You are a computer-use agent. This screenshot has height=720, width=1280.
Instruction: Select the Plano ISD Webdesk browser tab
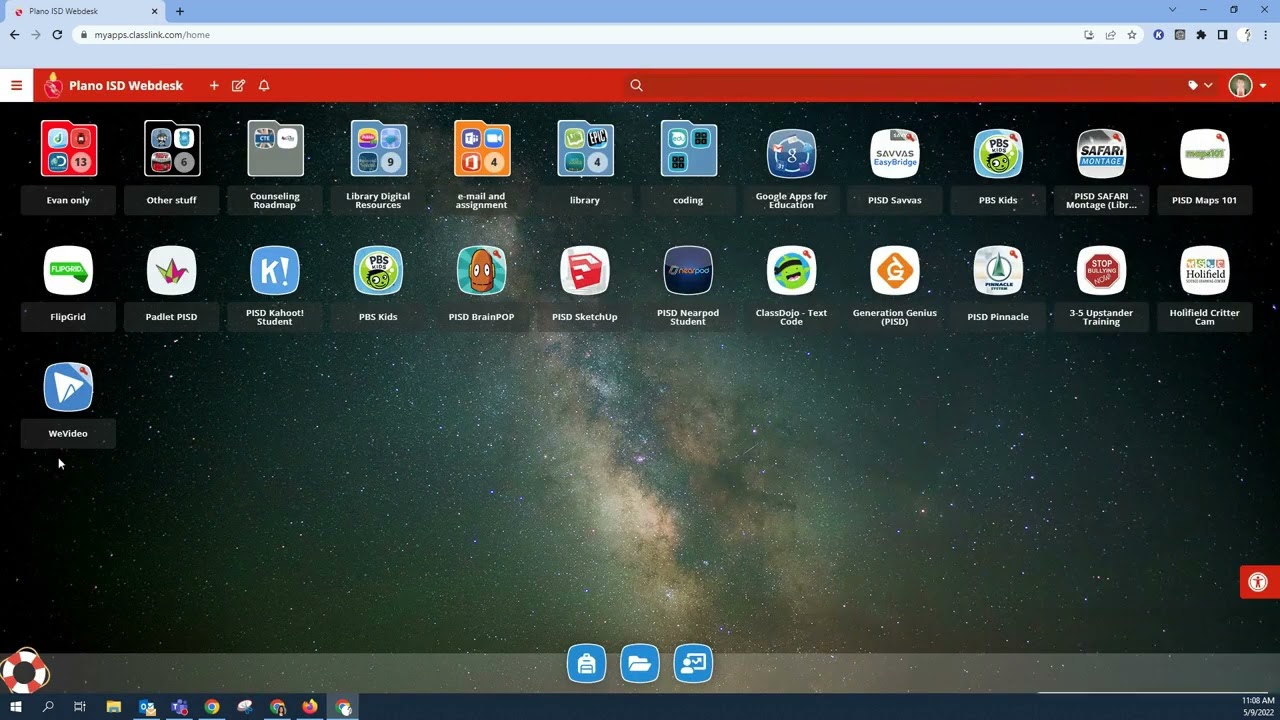tap(85, 11)
